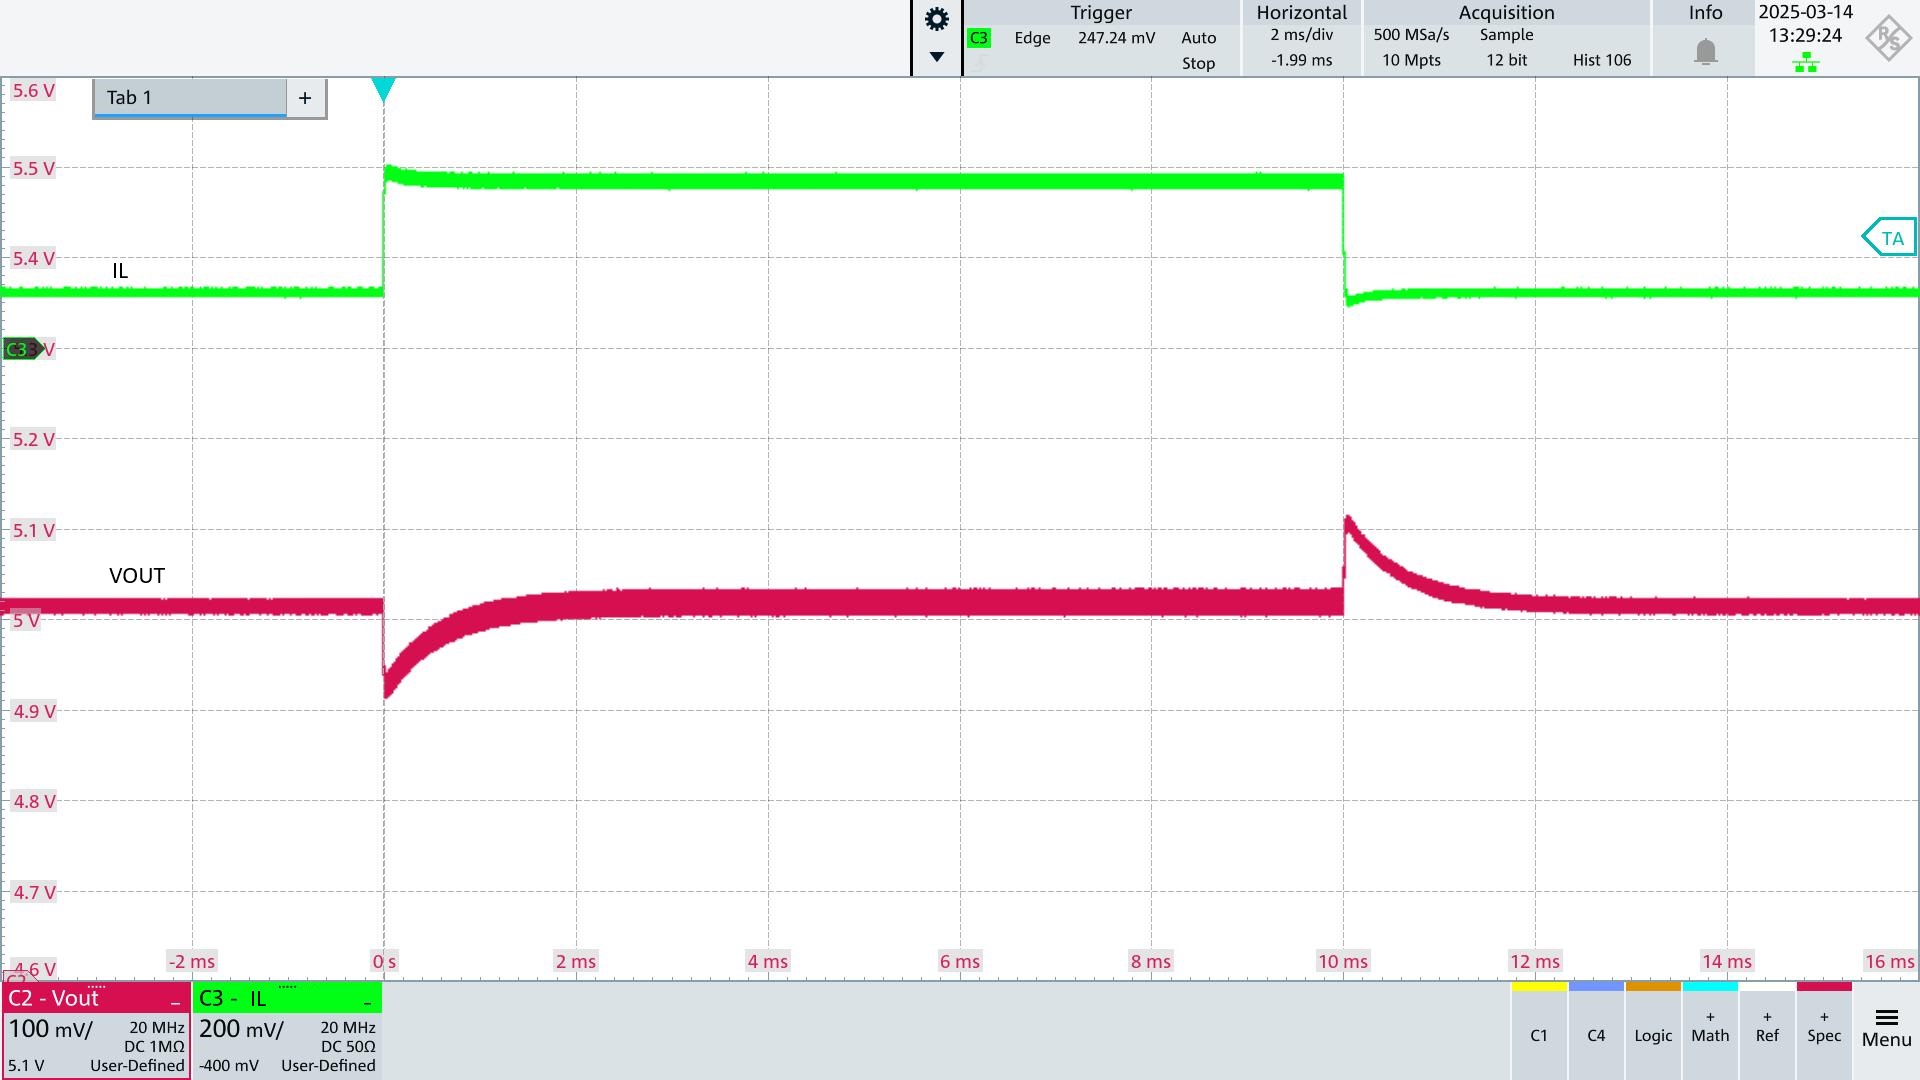Image resolution: width=1920 pixels, height=1080 pixels.
Task: Click the C3 ground level marker
Action: [21, 349]
